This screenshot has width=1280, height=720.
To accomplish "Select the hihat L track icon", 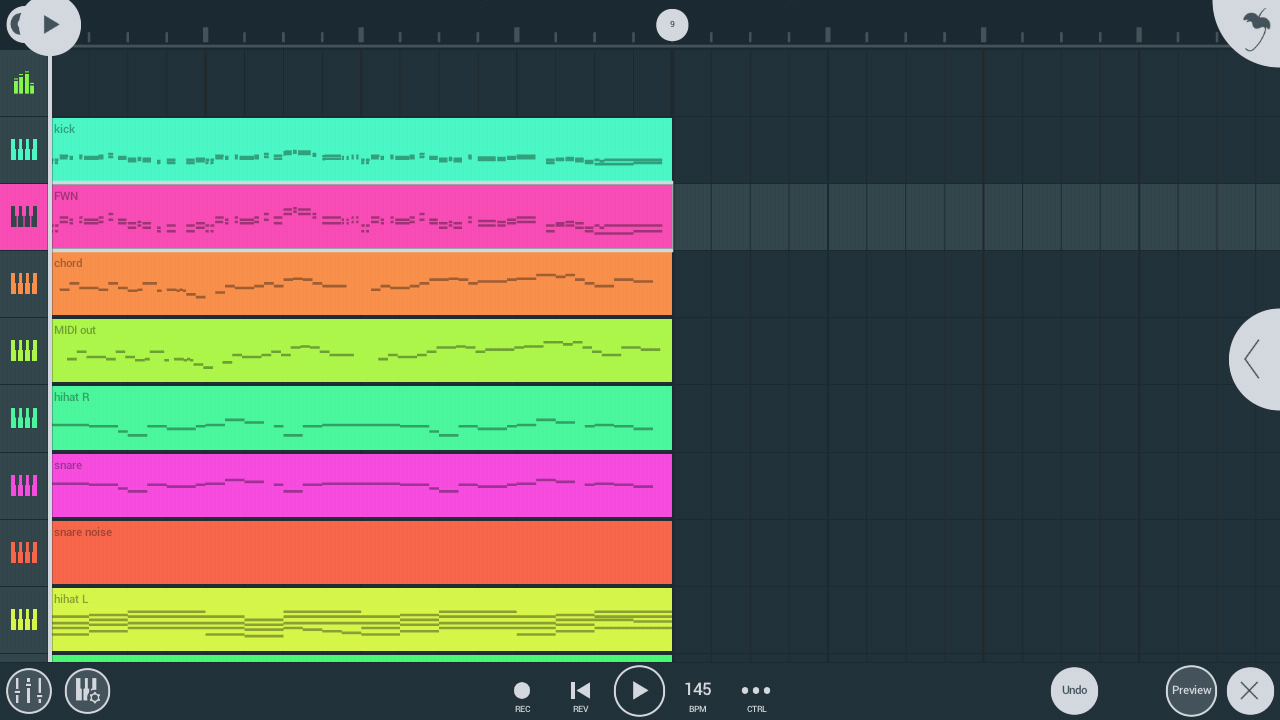I will tap(24, 620).
